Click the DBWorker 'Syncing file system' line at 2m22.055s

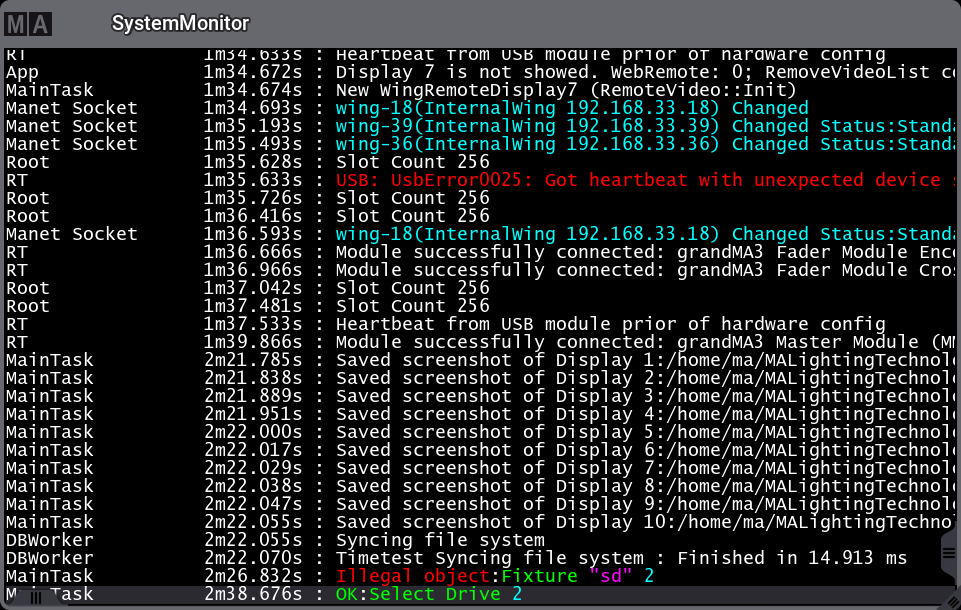pyautogui.click(x=480, y=540)
